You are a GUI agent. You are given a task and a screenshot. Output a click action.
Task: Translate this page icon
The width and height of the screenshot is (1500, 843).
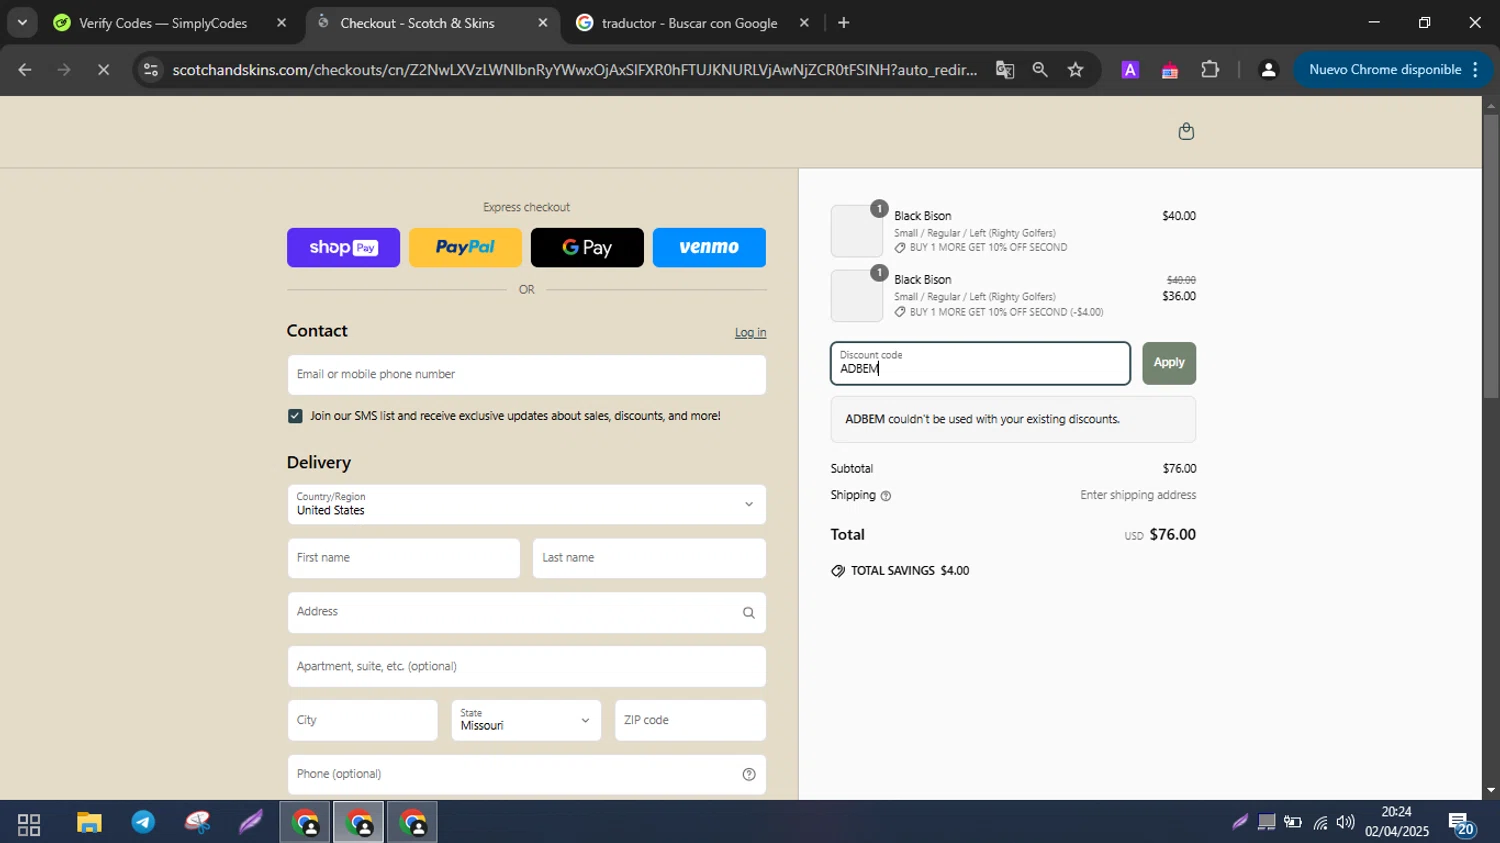click(x=1005, y=70)
